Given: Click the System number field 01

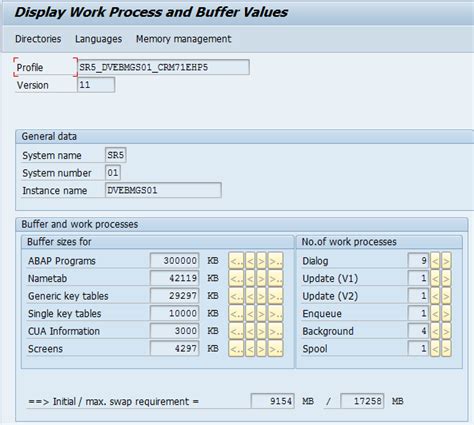Looking at the screenshot, I should [113, 173].
